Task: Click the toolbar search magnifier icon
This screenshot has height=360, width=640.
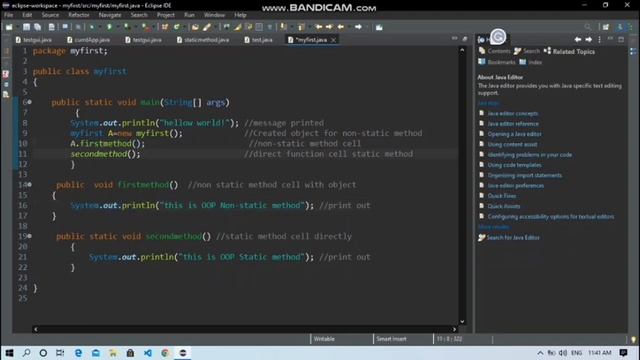Action: point(587,27)
